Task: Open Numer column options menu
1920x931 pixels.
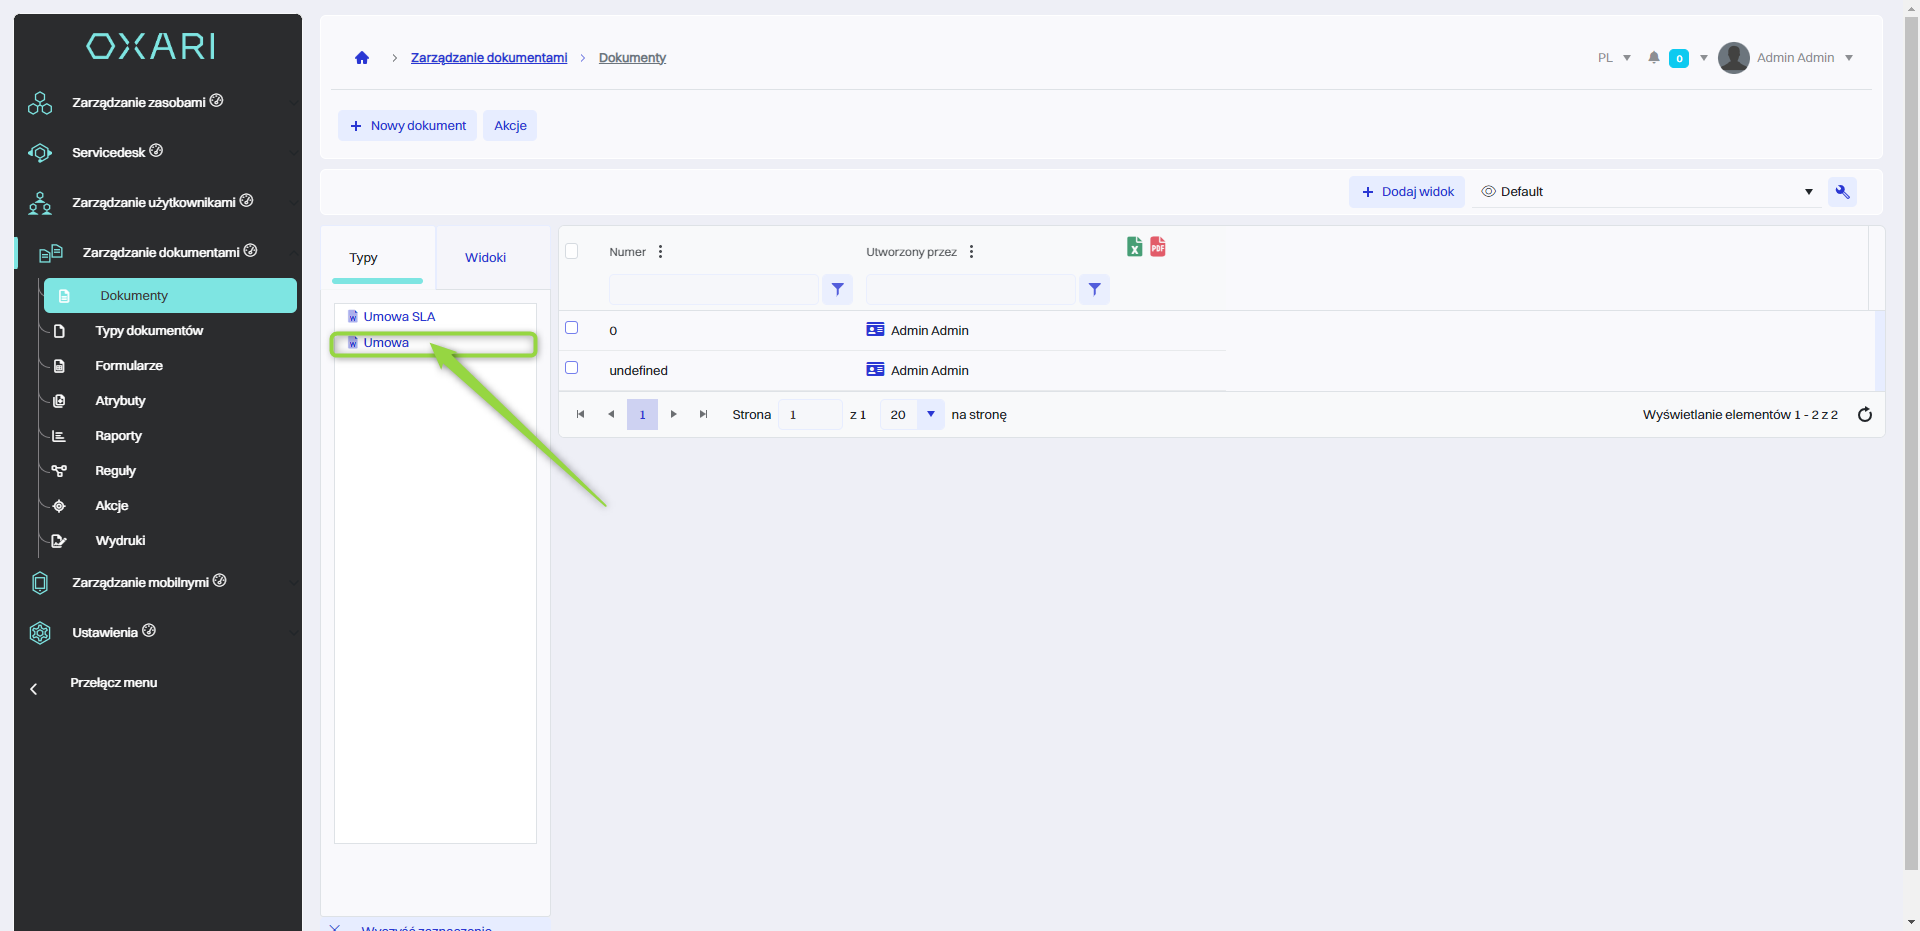Action: (x=660, y=252)
